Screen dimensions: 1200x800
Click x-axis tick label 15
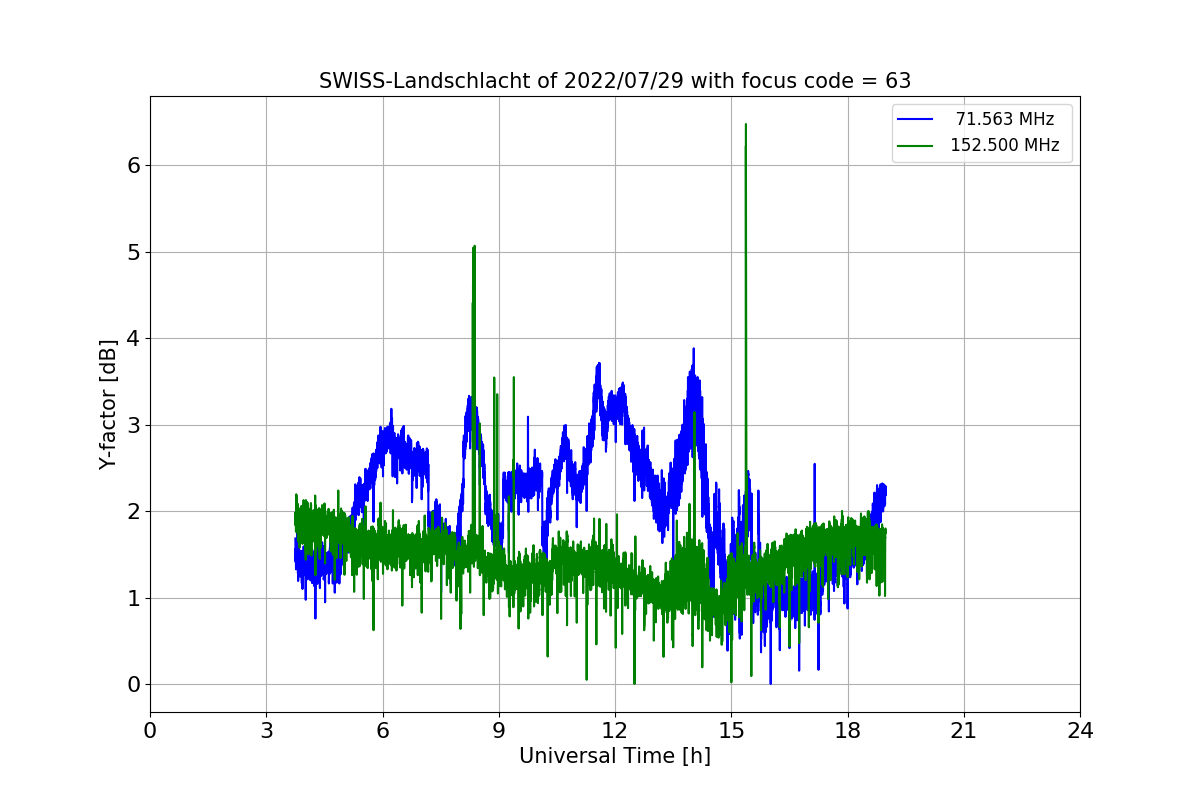pyautogui.click(x=731, y=731)
